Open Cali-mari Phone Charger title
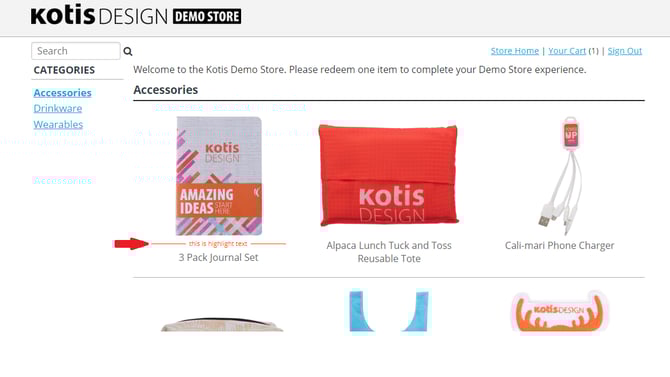This screenshot has width=670, height=377. (559, 245)
